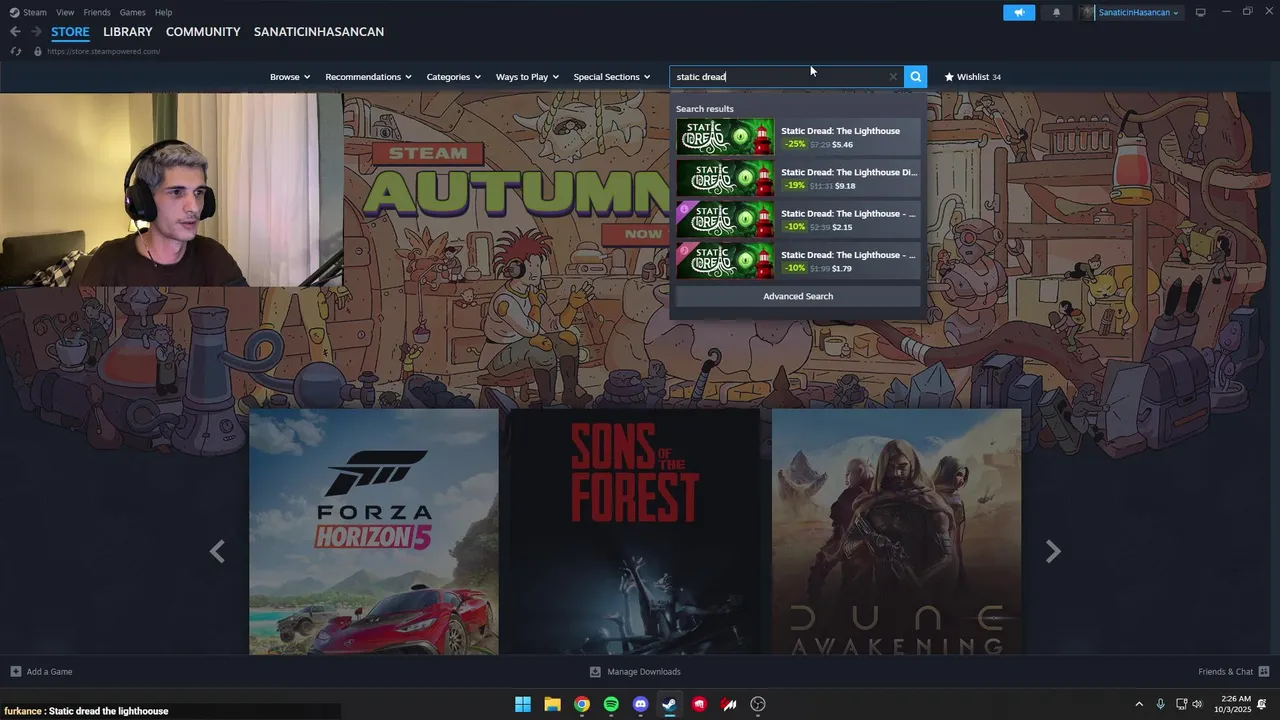Click the previous carousel arrow
1280x720 pixels.
click(x=217, y=551)
